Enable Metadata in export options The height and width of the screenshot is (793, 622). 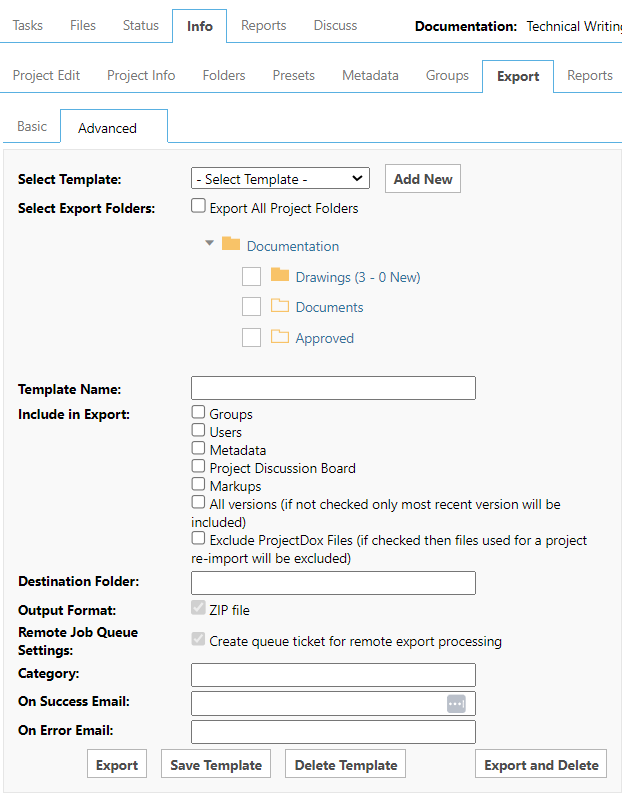[x=199, y=449]
